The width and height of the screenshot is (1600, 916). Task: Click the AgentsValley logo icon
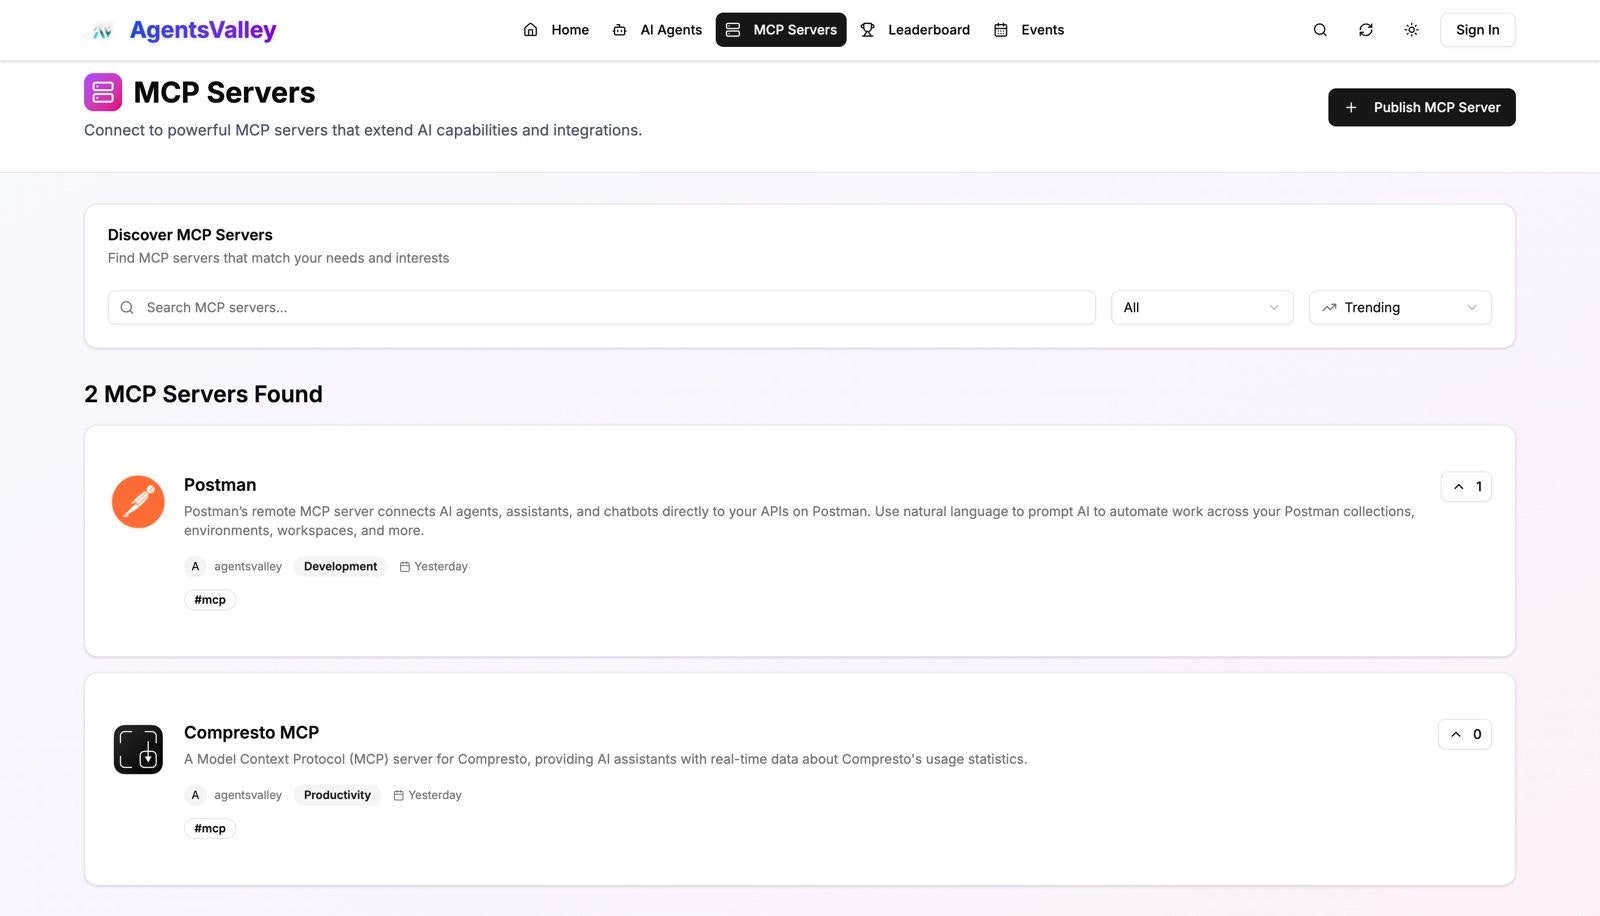[x=102, y=31]
